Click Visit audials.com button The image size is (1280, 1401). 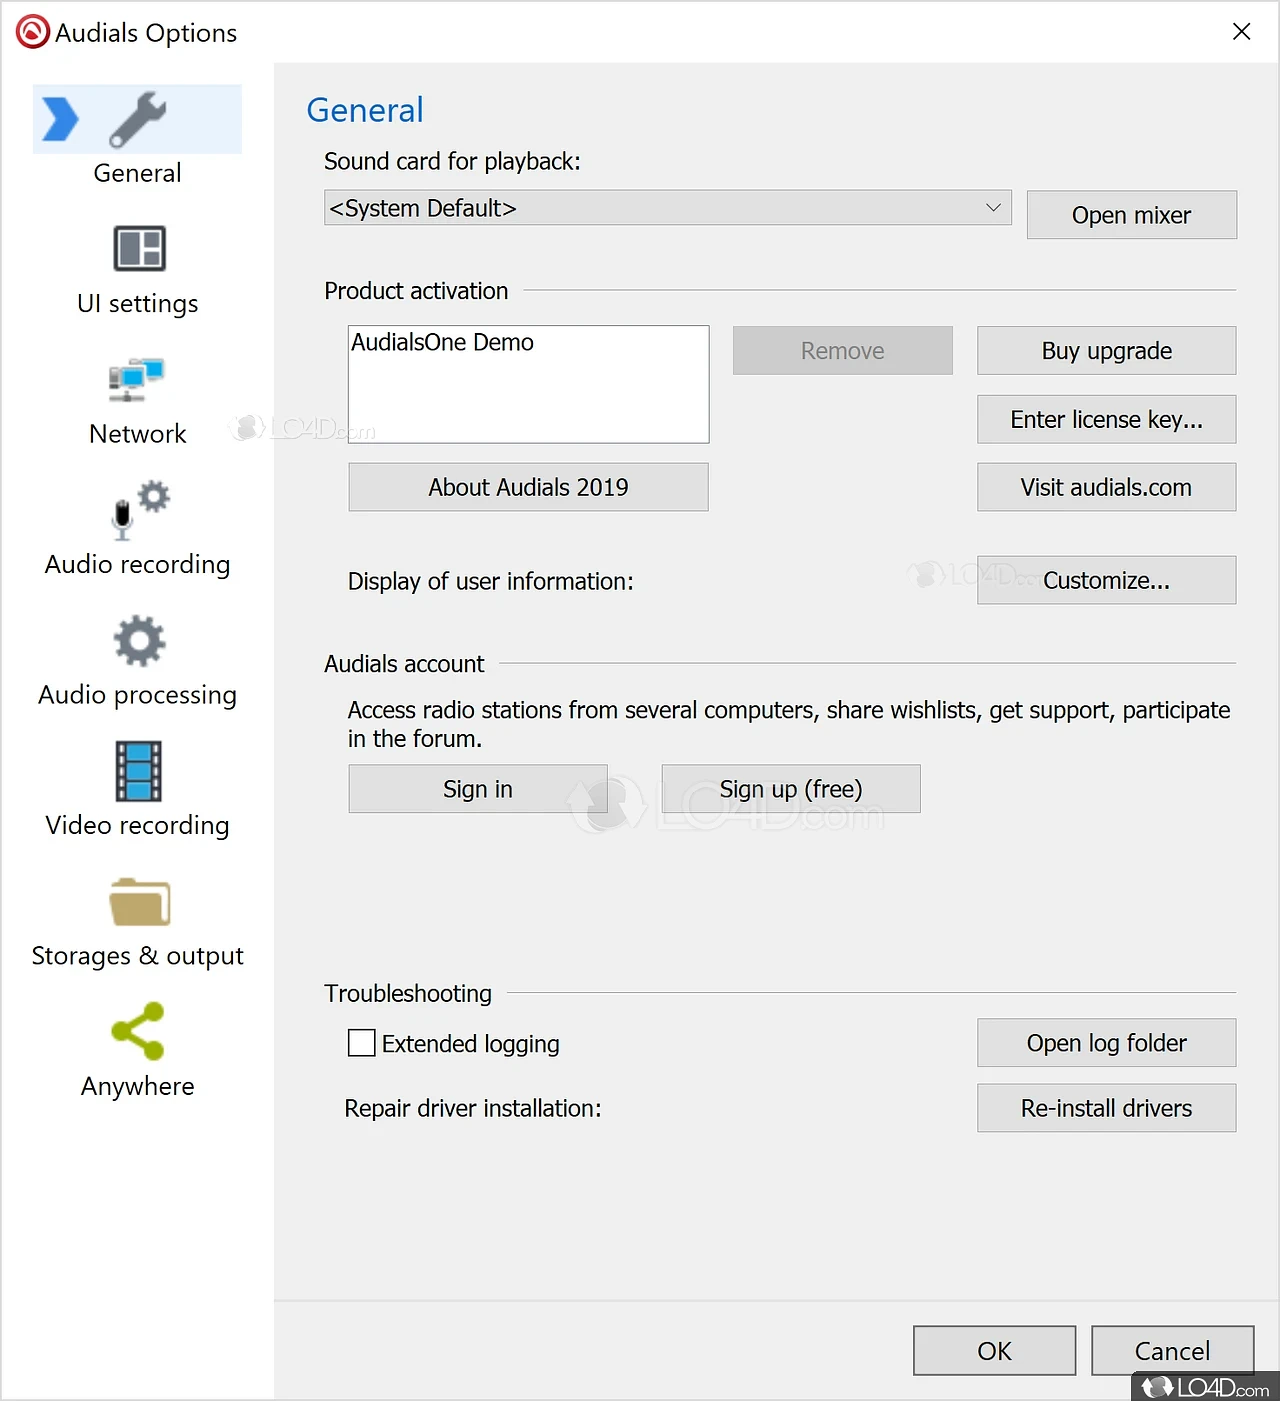[1107, 487]
